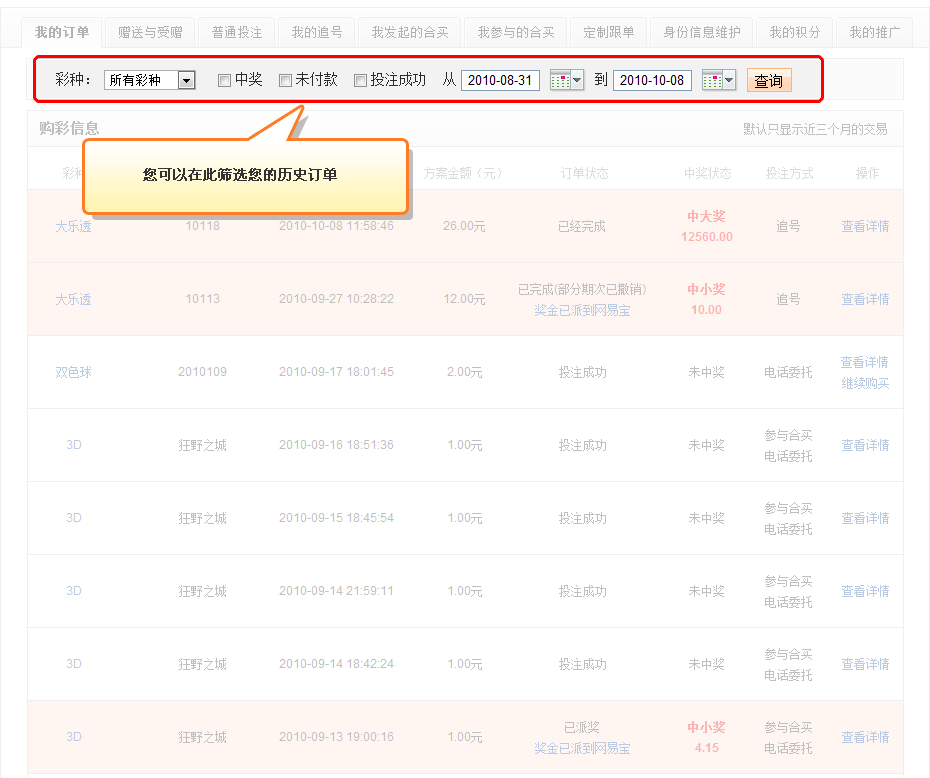Viewport: 930px width, 778px height.
Task: Enable the 未付款 checkbox
Action: pos(285,81)
